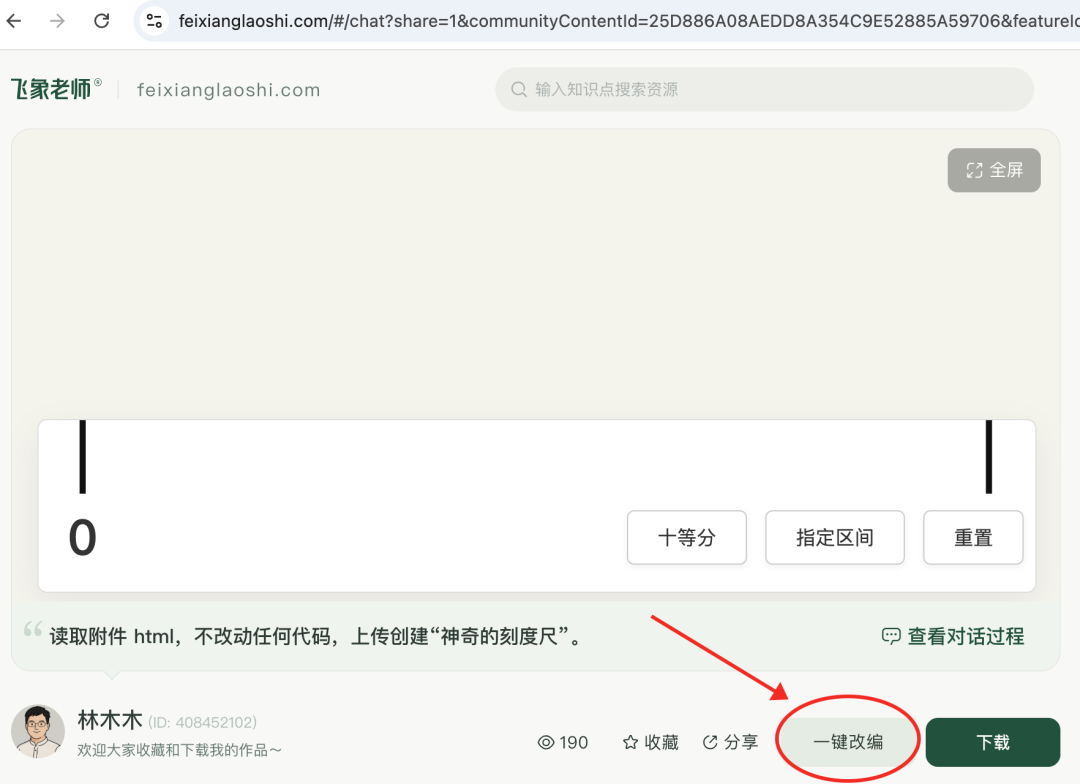This screenshot has width=1080, height=784.
Task: Download the work via 下载
Action: [992, 742]
